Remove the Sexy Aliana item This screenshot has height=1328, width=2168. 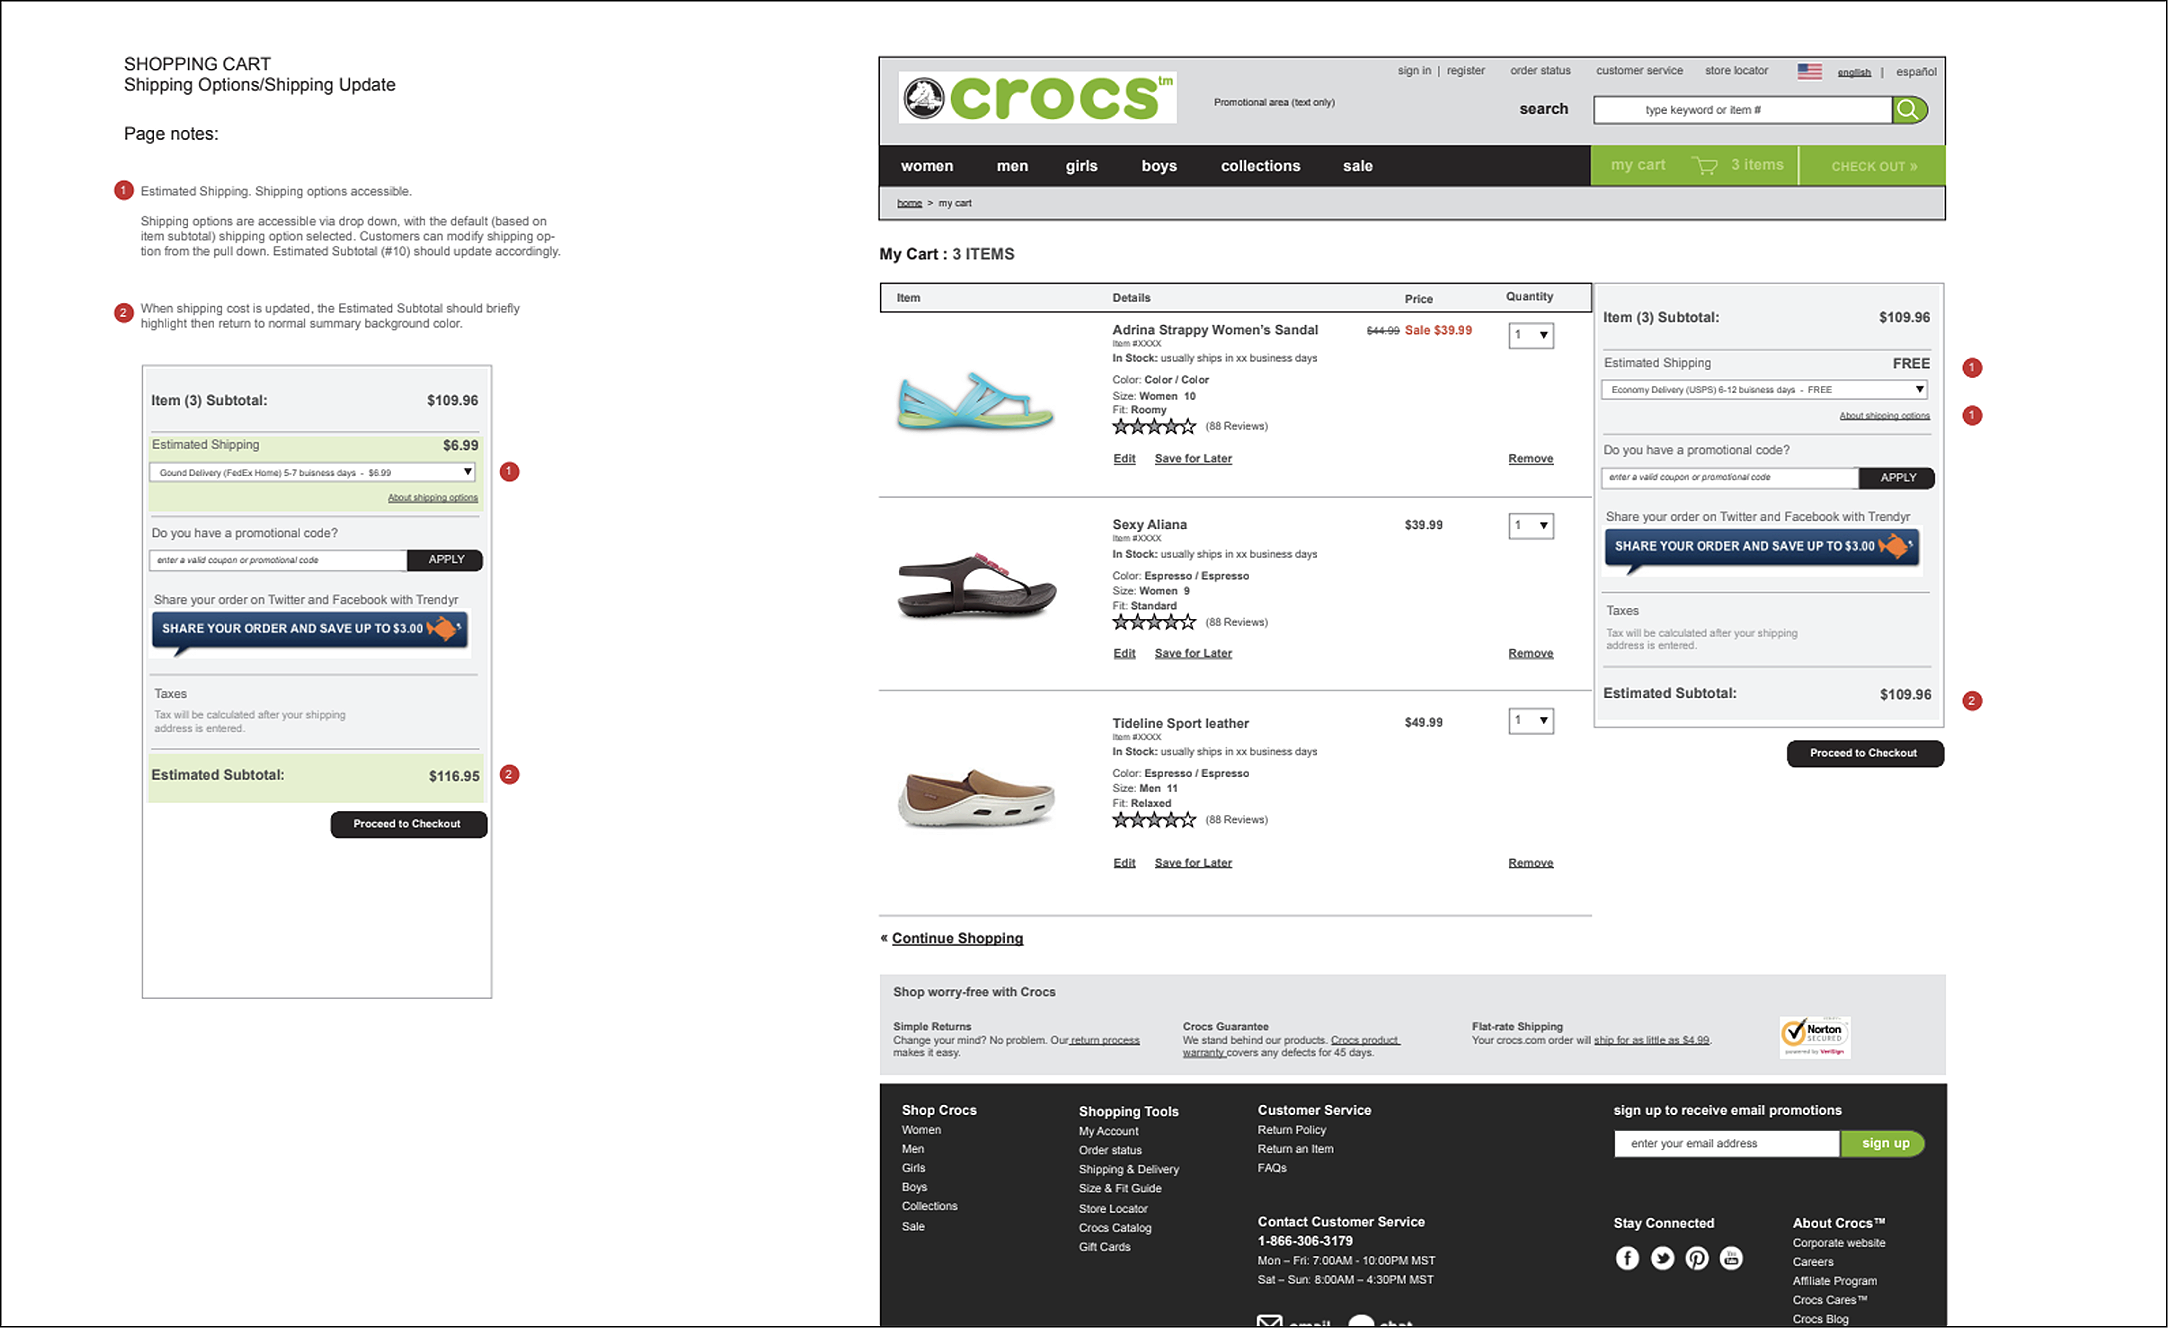[1530, 652]
